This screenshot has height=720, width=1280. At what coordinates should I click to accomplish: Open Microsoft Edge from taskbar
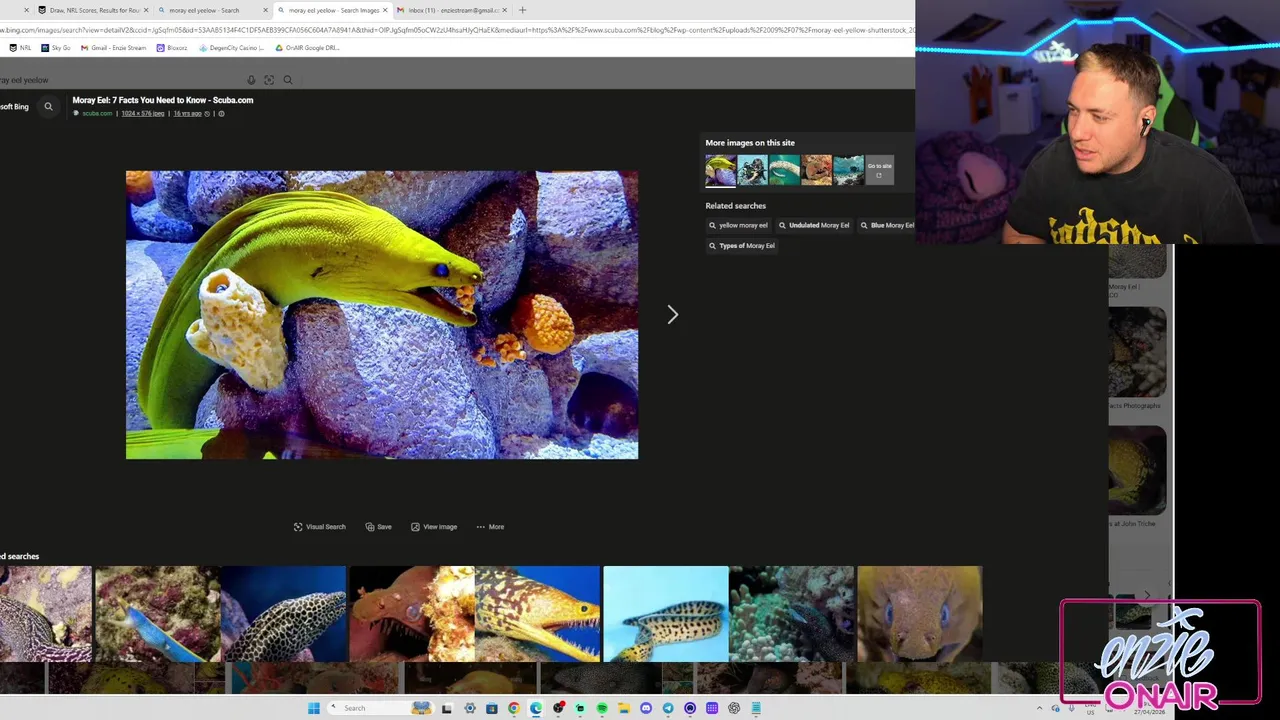tap(535, 708)
